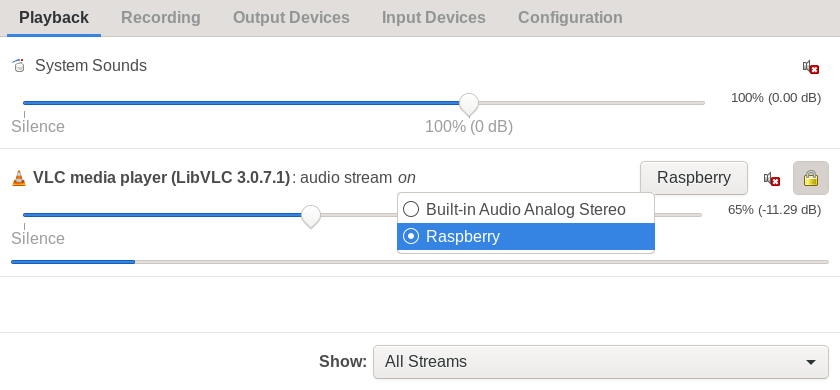Click the VLC volume slider handle
This screenshot has height=390, width=840.
tap(311, 216)
